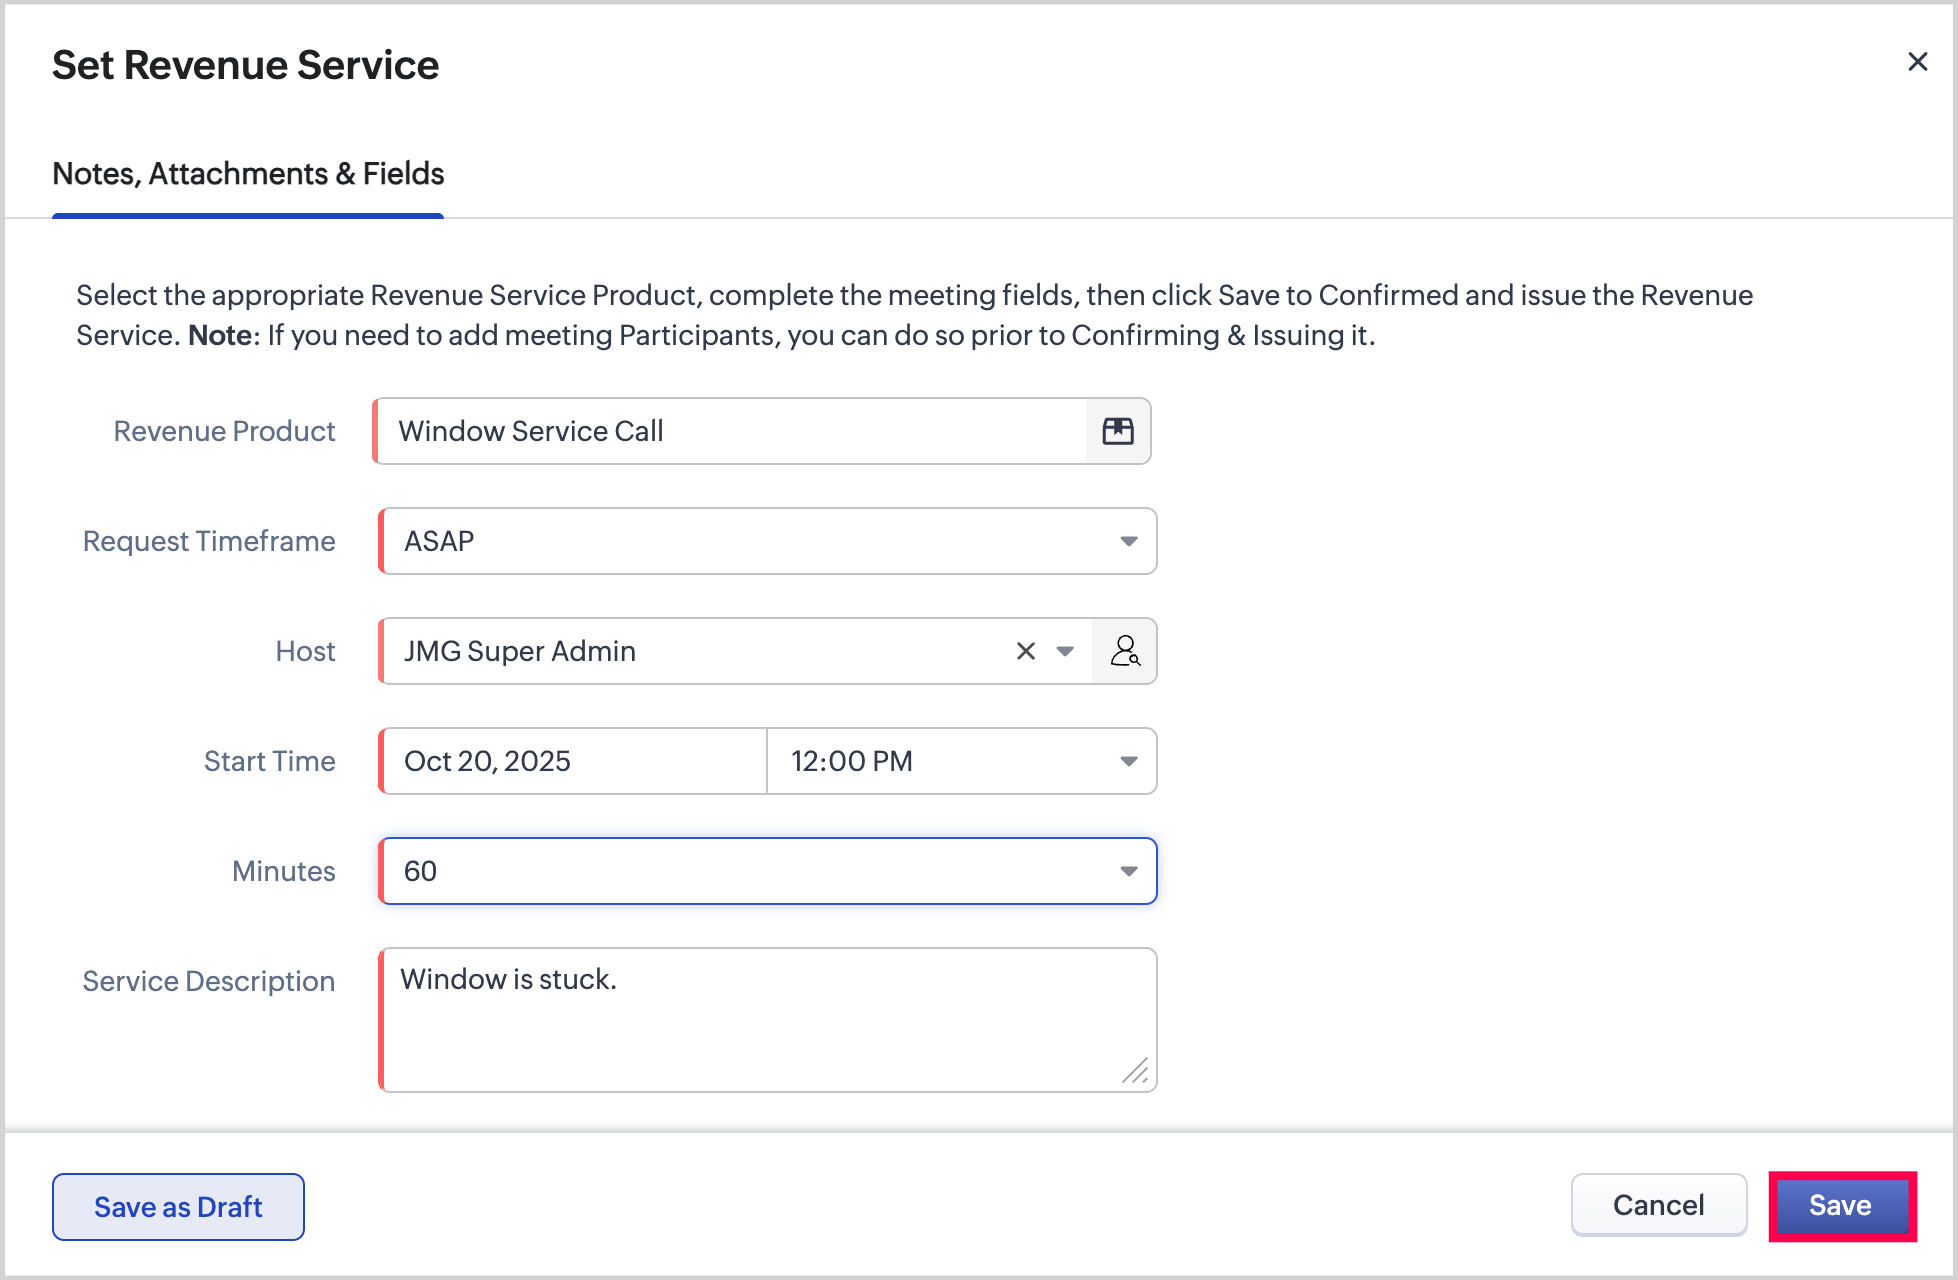The width and height of the screenshot is (1958, 1280).
Task: Click Save as Draft button
Action: (178, 1207)
